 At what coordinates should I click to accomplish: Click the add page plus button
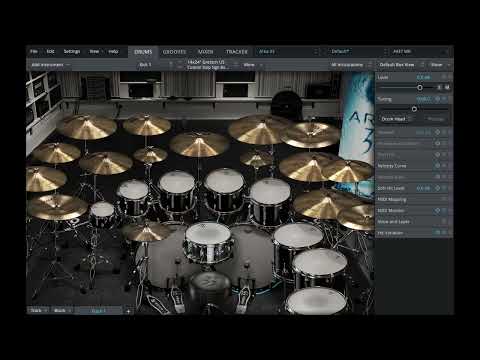tap(128, 311)
